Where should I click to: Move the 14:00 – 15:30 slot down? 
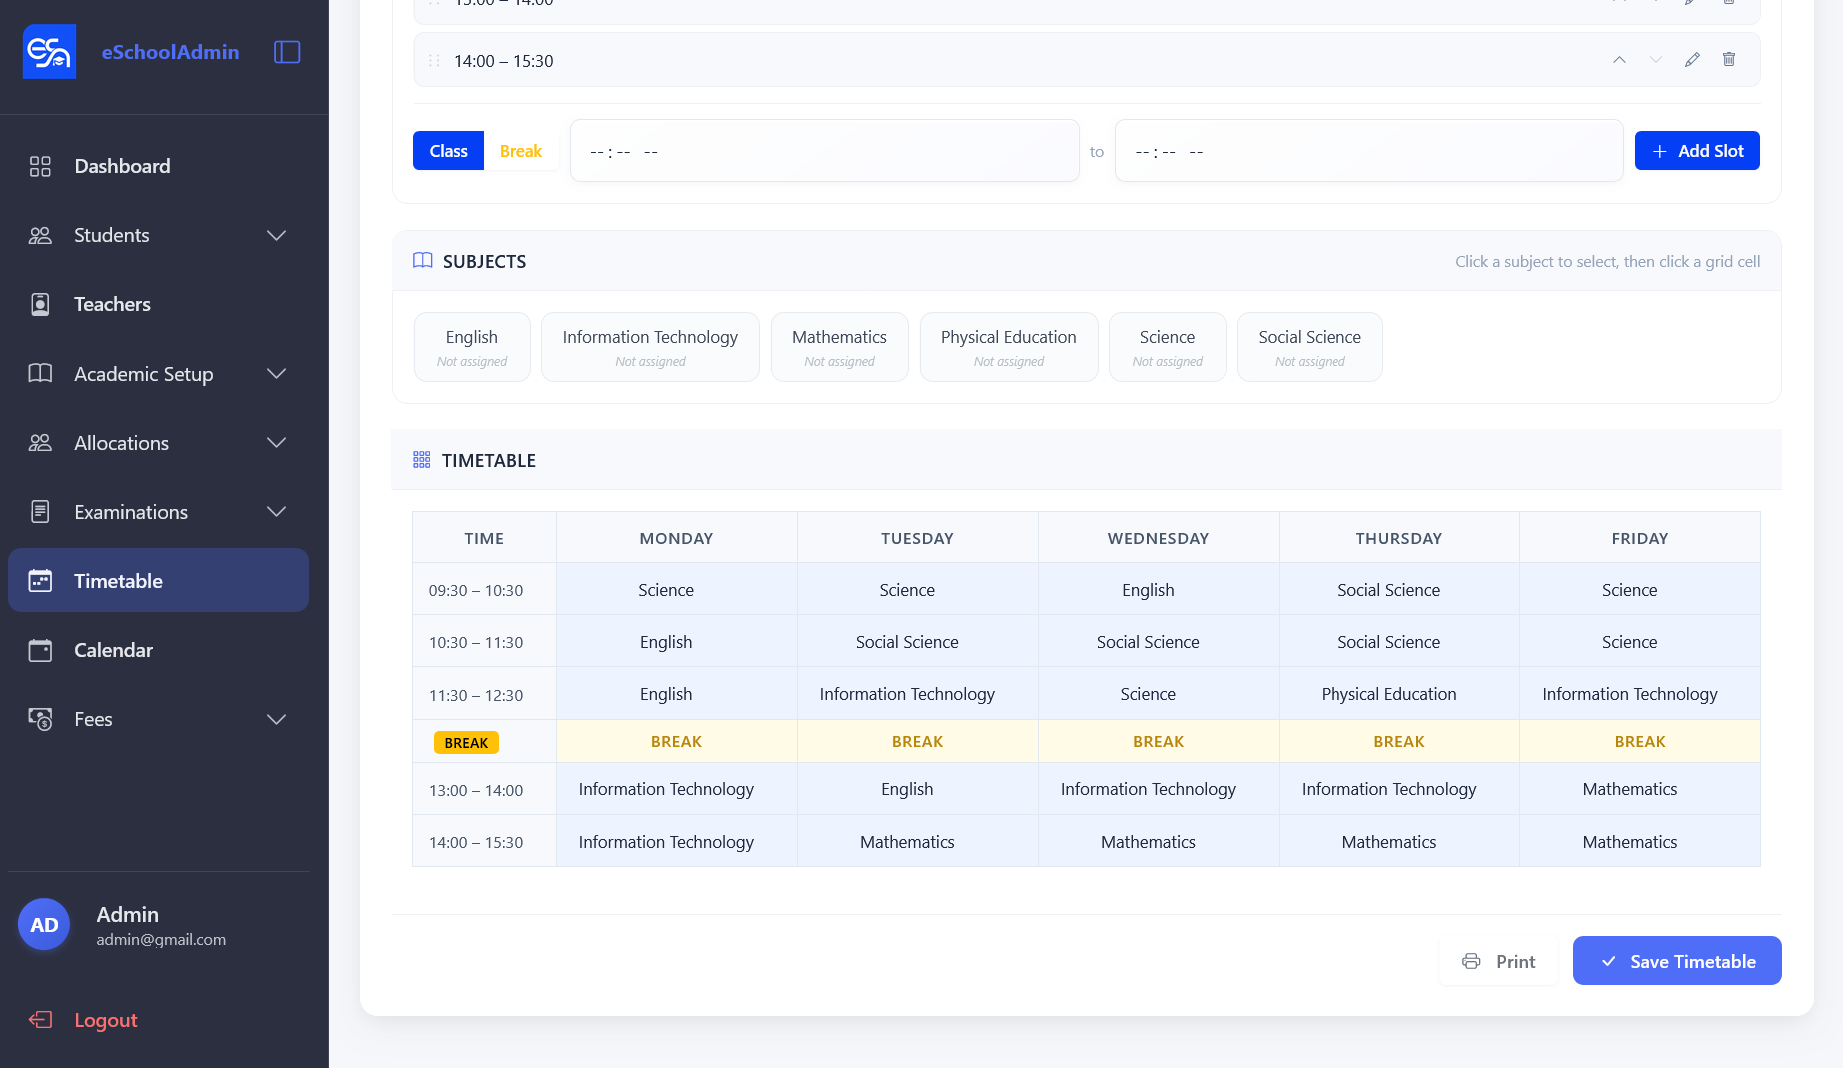click(x=1656, y=60)
